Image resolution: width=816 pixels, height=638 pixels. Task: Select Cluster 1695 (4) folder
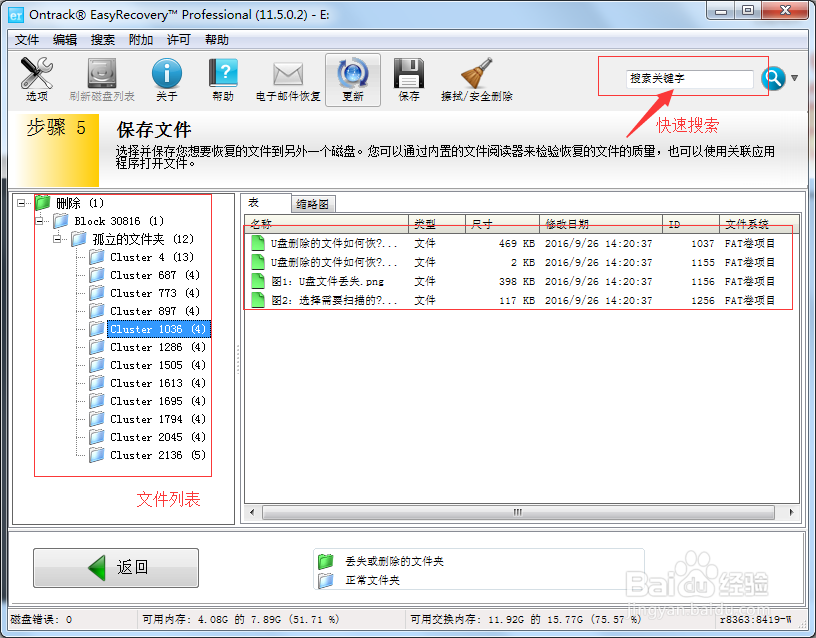coord(147,401)
